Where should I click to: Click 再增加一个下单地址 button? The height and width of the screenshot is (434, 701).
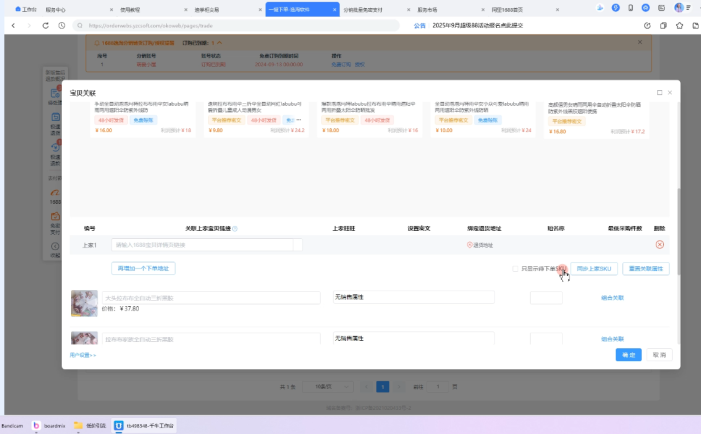143,268
